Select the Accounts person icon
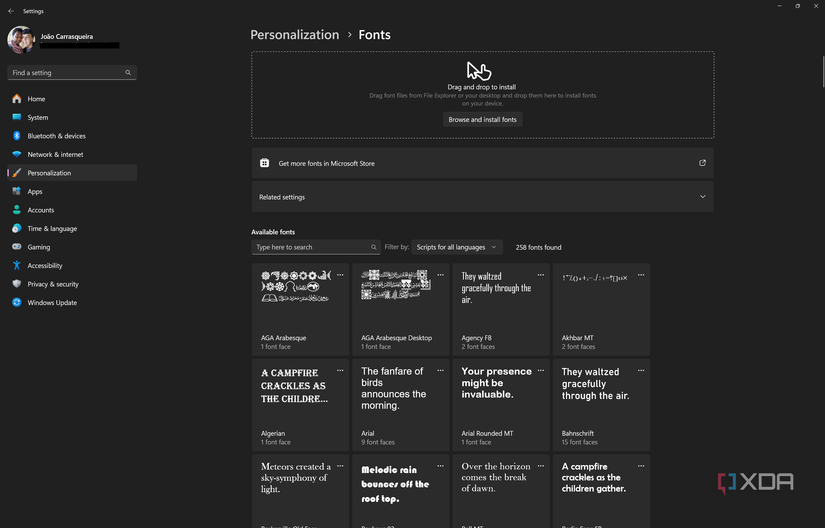 pyautogui.click(x=17, y=210)
